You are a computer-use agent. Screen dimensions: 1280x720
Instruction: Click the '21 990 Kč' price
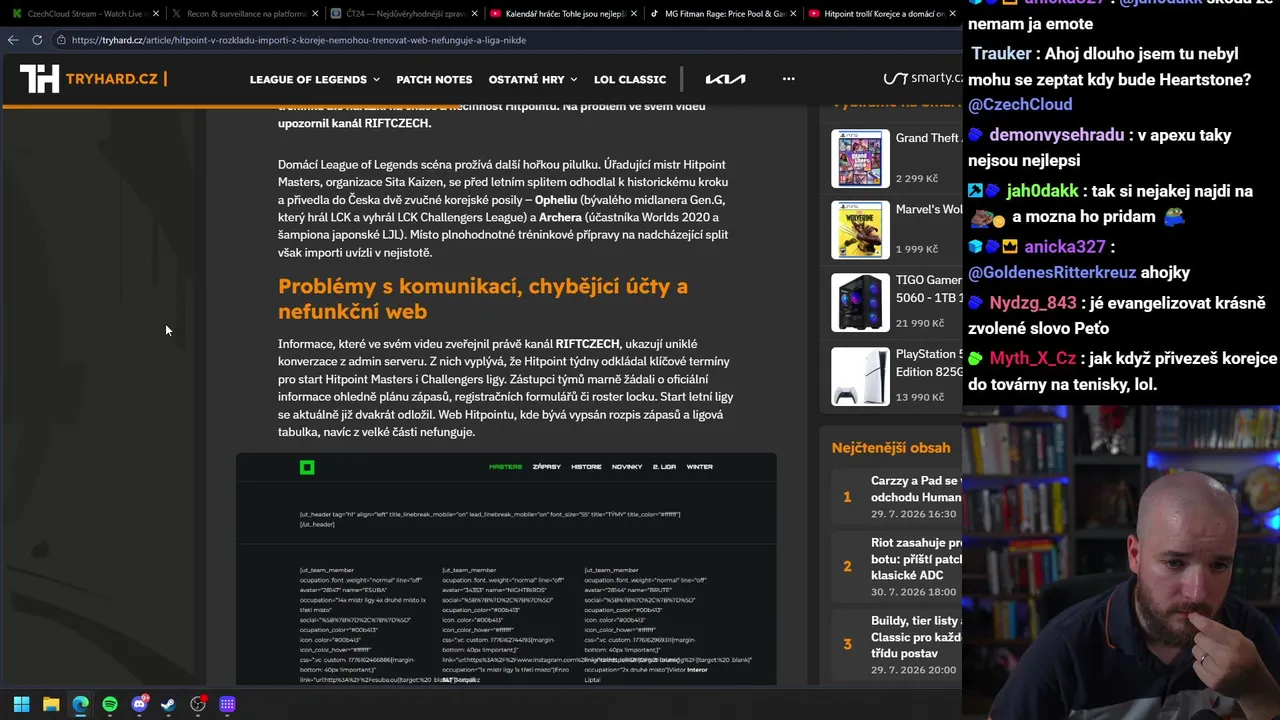(920, 323)
